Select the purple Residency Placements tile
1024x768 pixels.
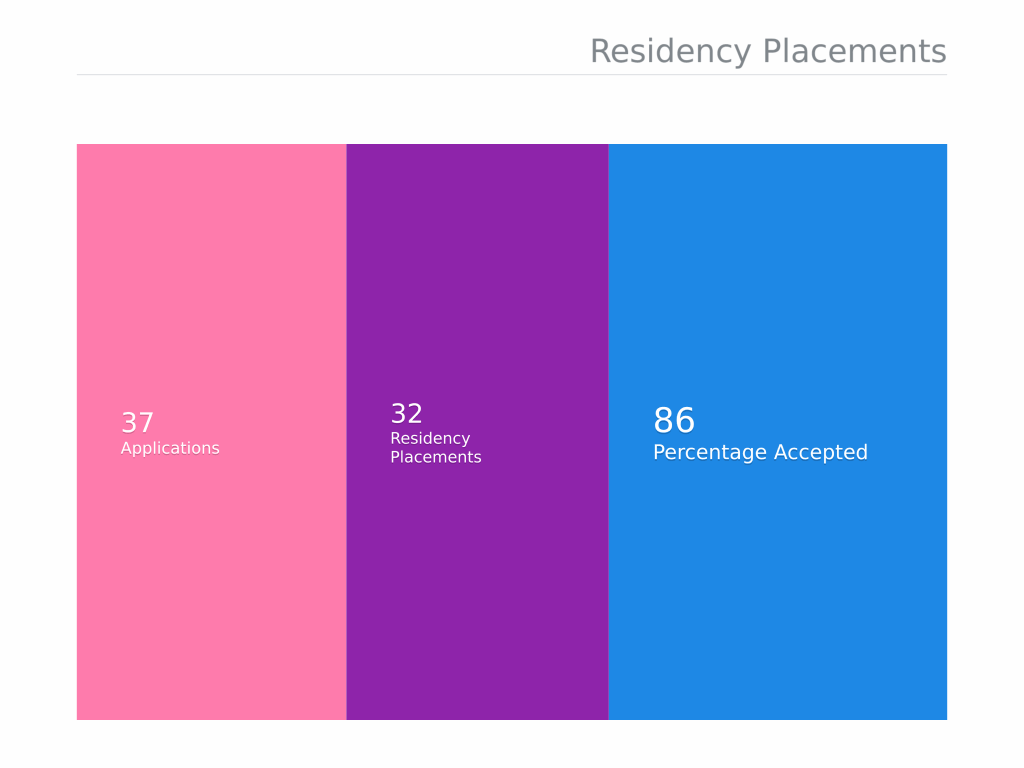pyautogui.click(x=477, y=432)
